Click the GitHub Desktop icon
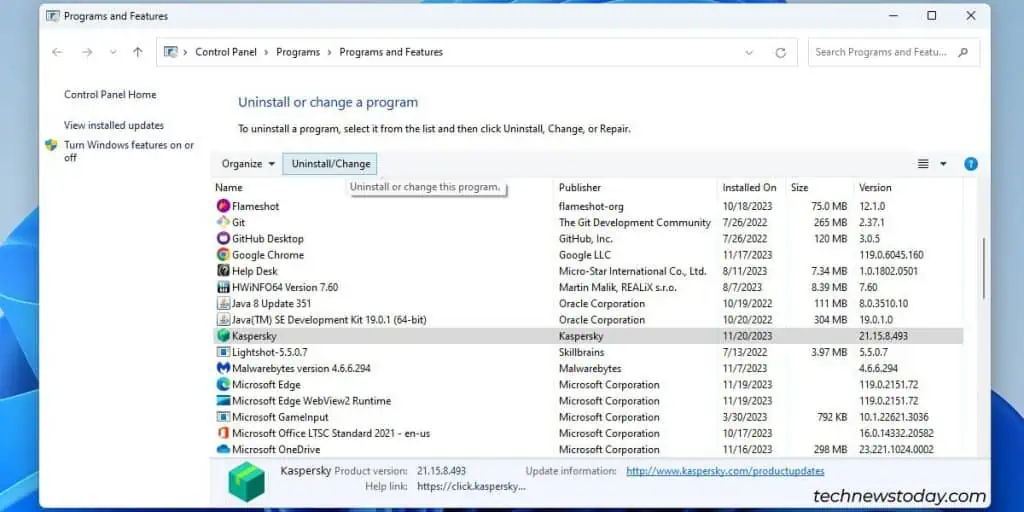Image resolution: width=1024 pixels, height=512 pixels. [x=223, y=239]
